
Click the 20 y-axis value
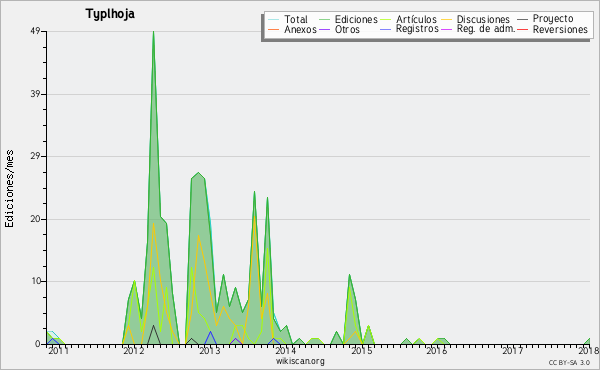point(35,219)
